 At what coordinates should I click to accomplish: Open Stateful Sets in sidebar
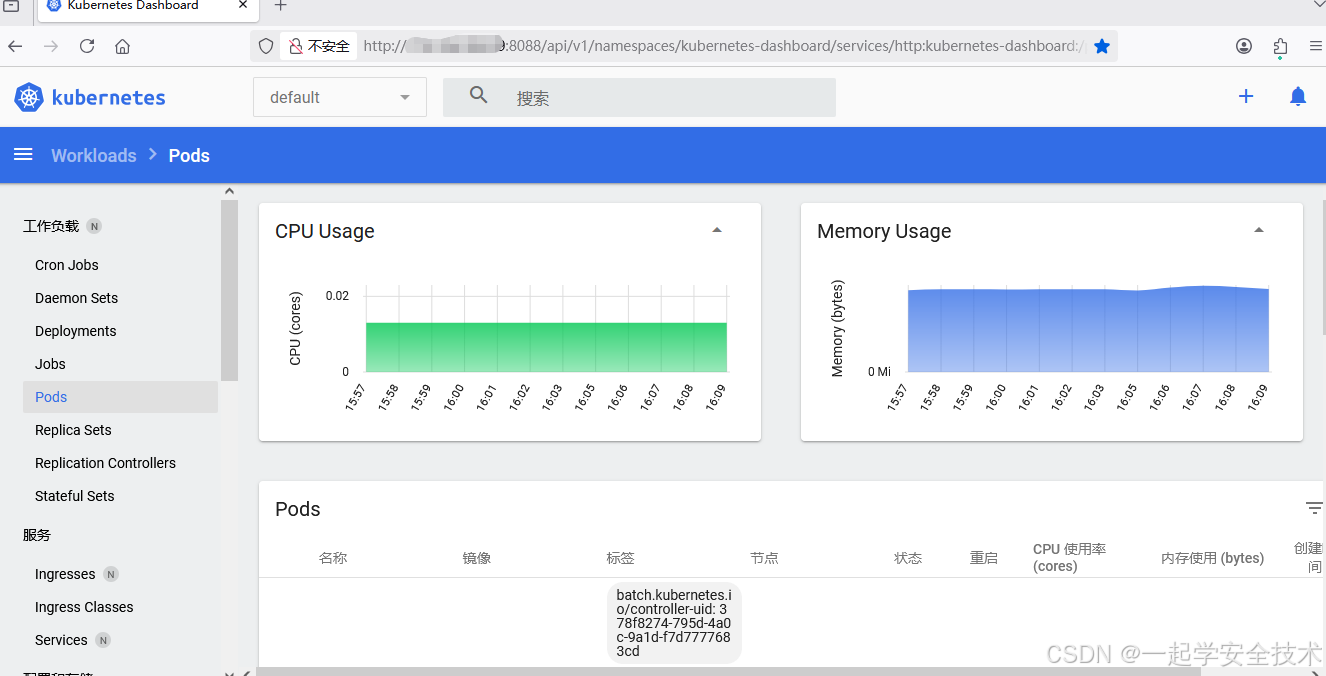point(75,496)
